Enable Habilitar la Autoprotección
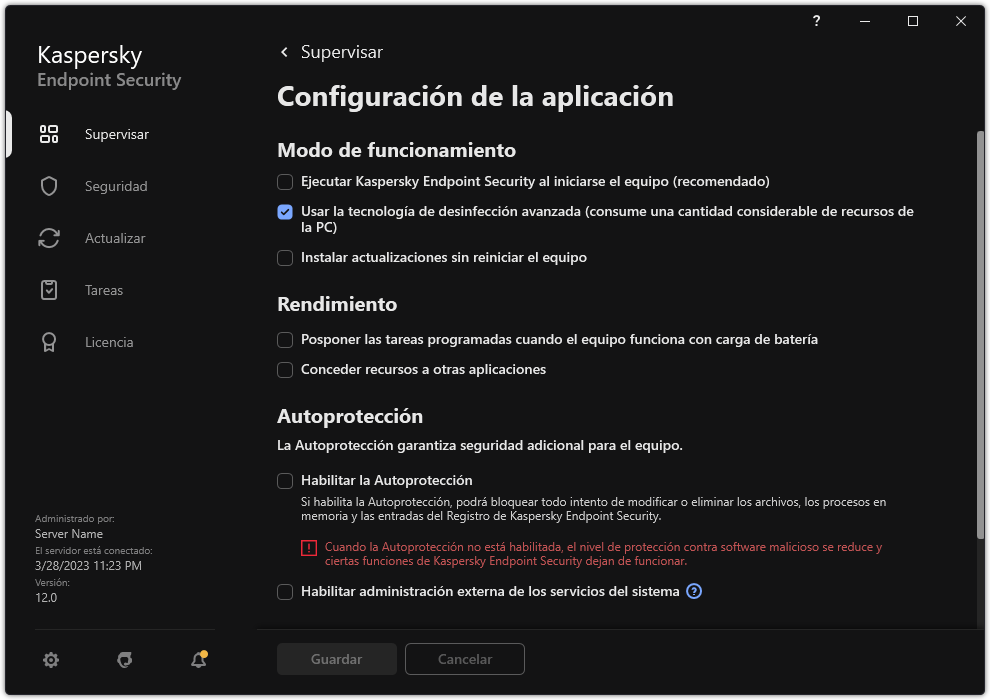 click(x=285, y=480)
